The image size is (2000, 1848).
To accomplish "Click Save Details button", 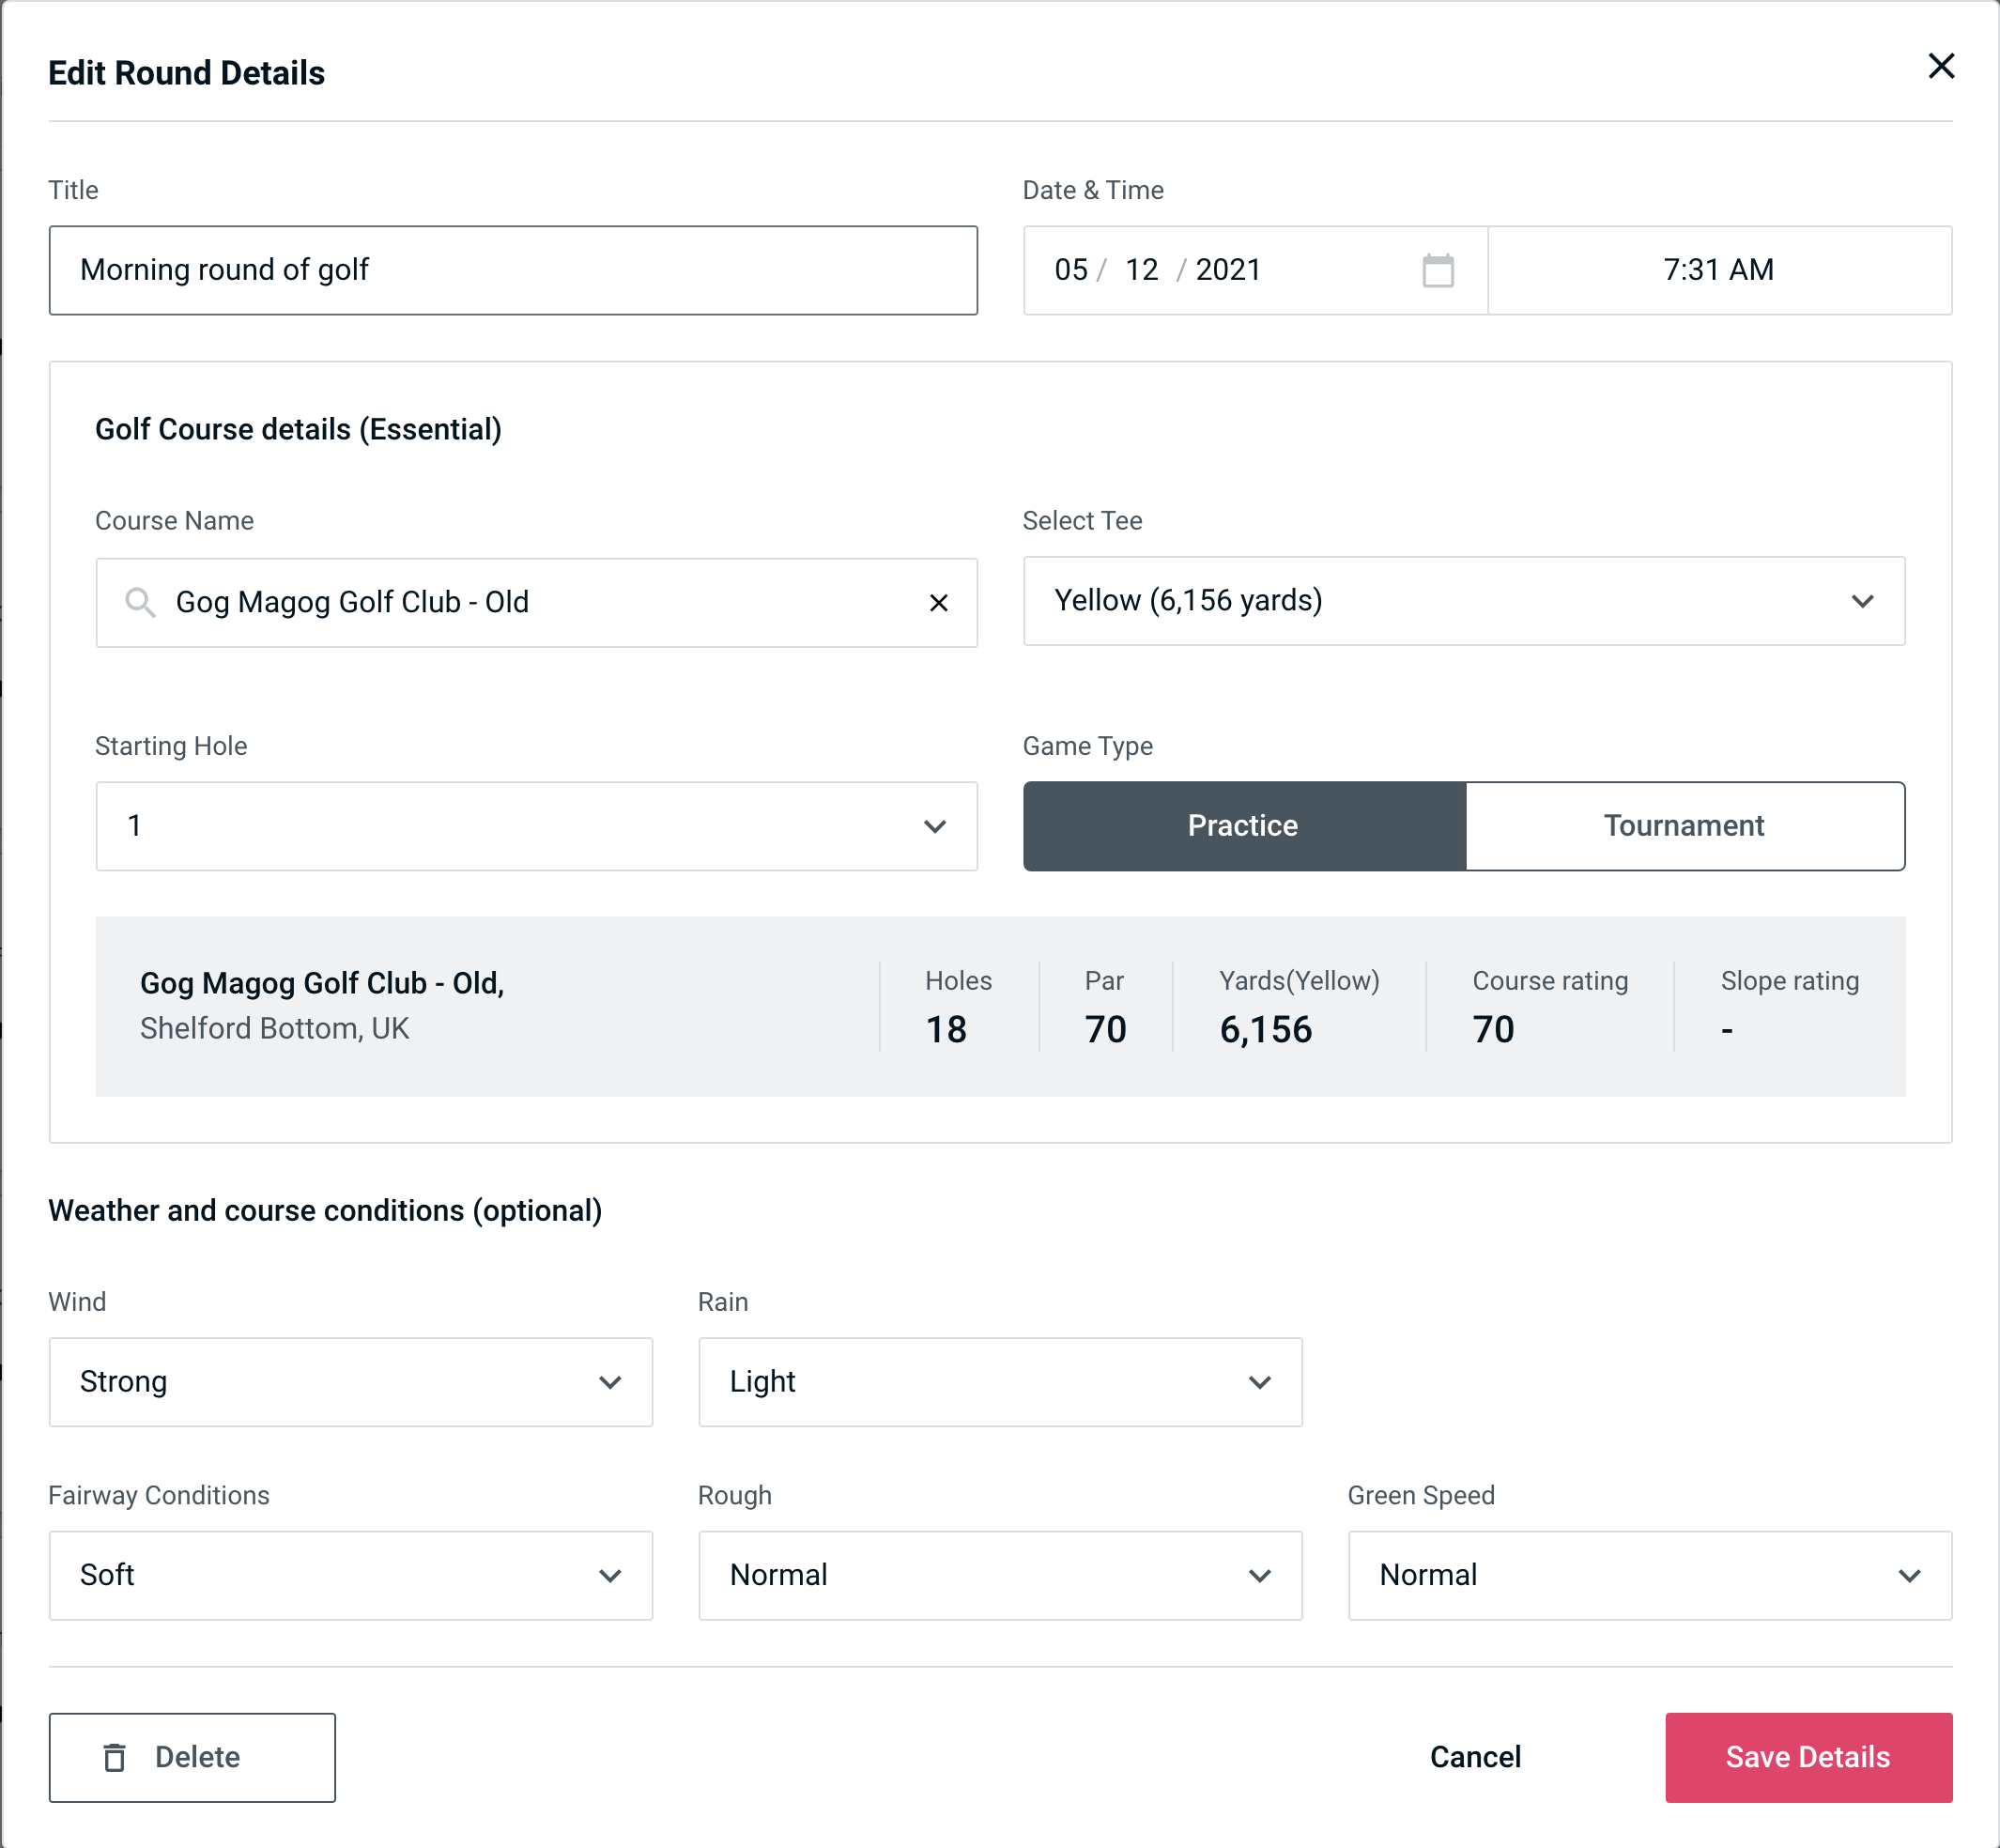I will click(x=1807, y=1758).
